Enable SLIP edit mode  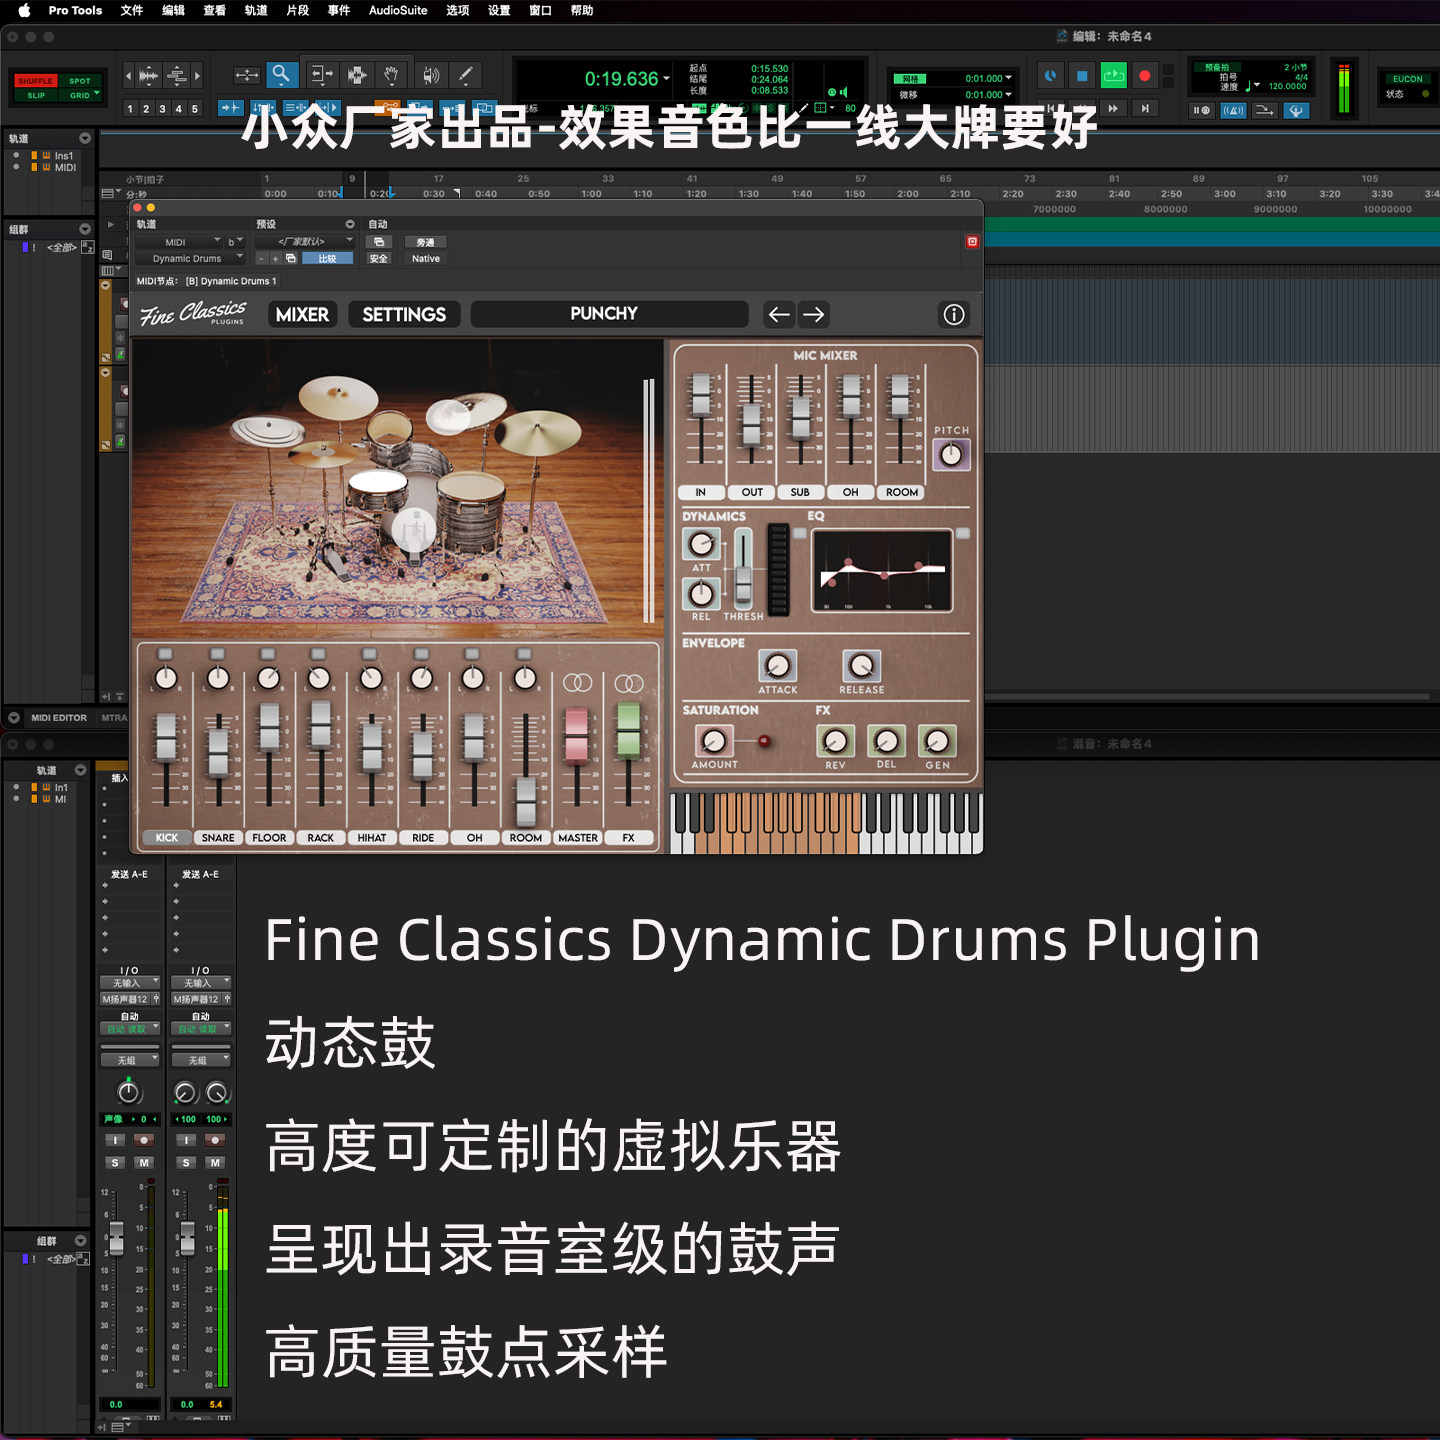coord(35,95)
